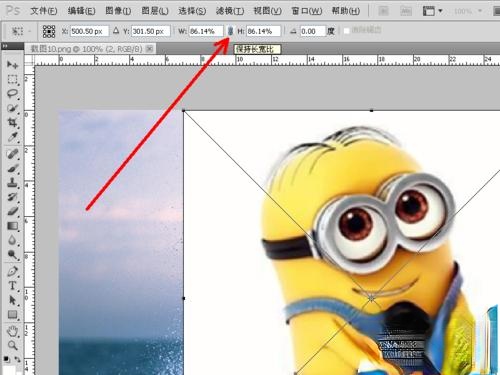Activate the Zoom tool in toolbox
The width and height of the screenshot is (500, 375).
[x=12, y=345]
